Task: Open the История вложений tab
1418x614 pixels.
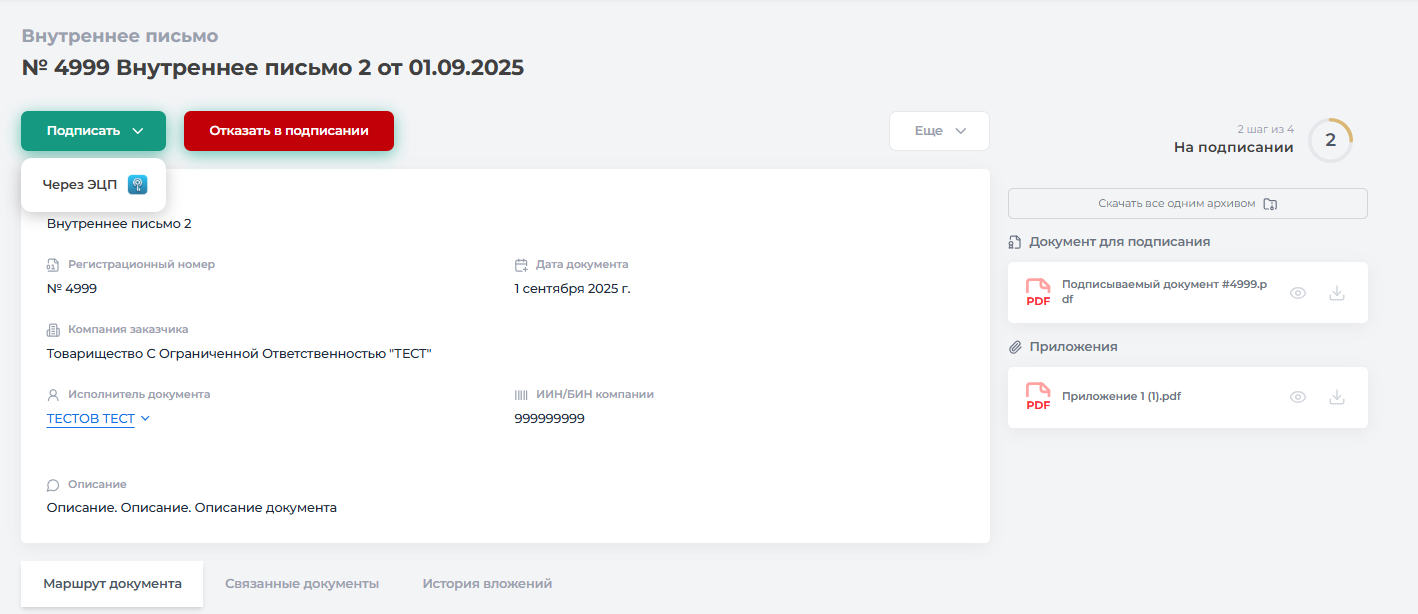Action: tap(487, 584)
